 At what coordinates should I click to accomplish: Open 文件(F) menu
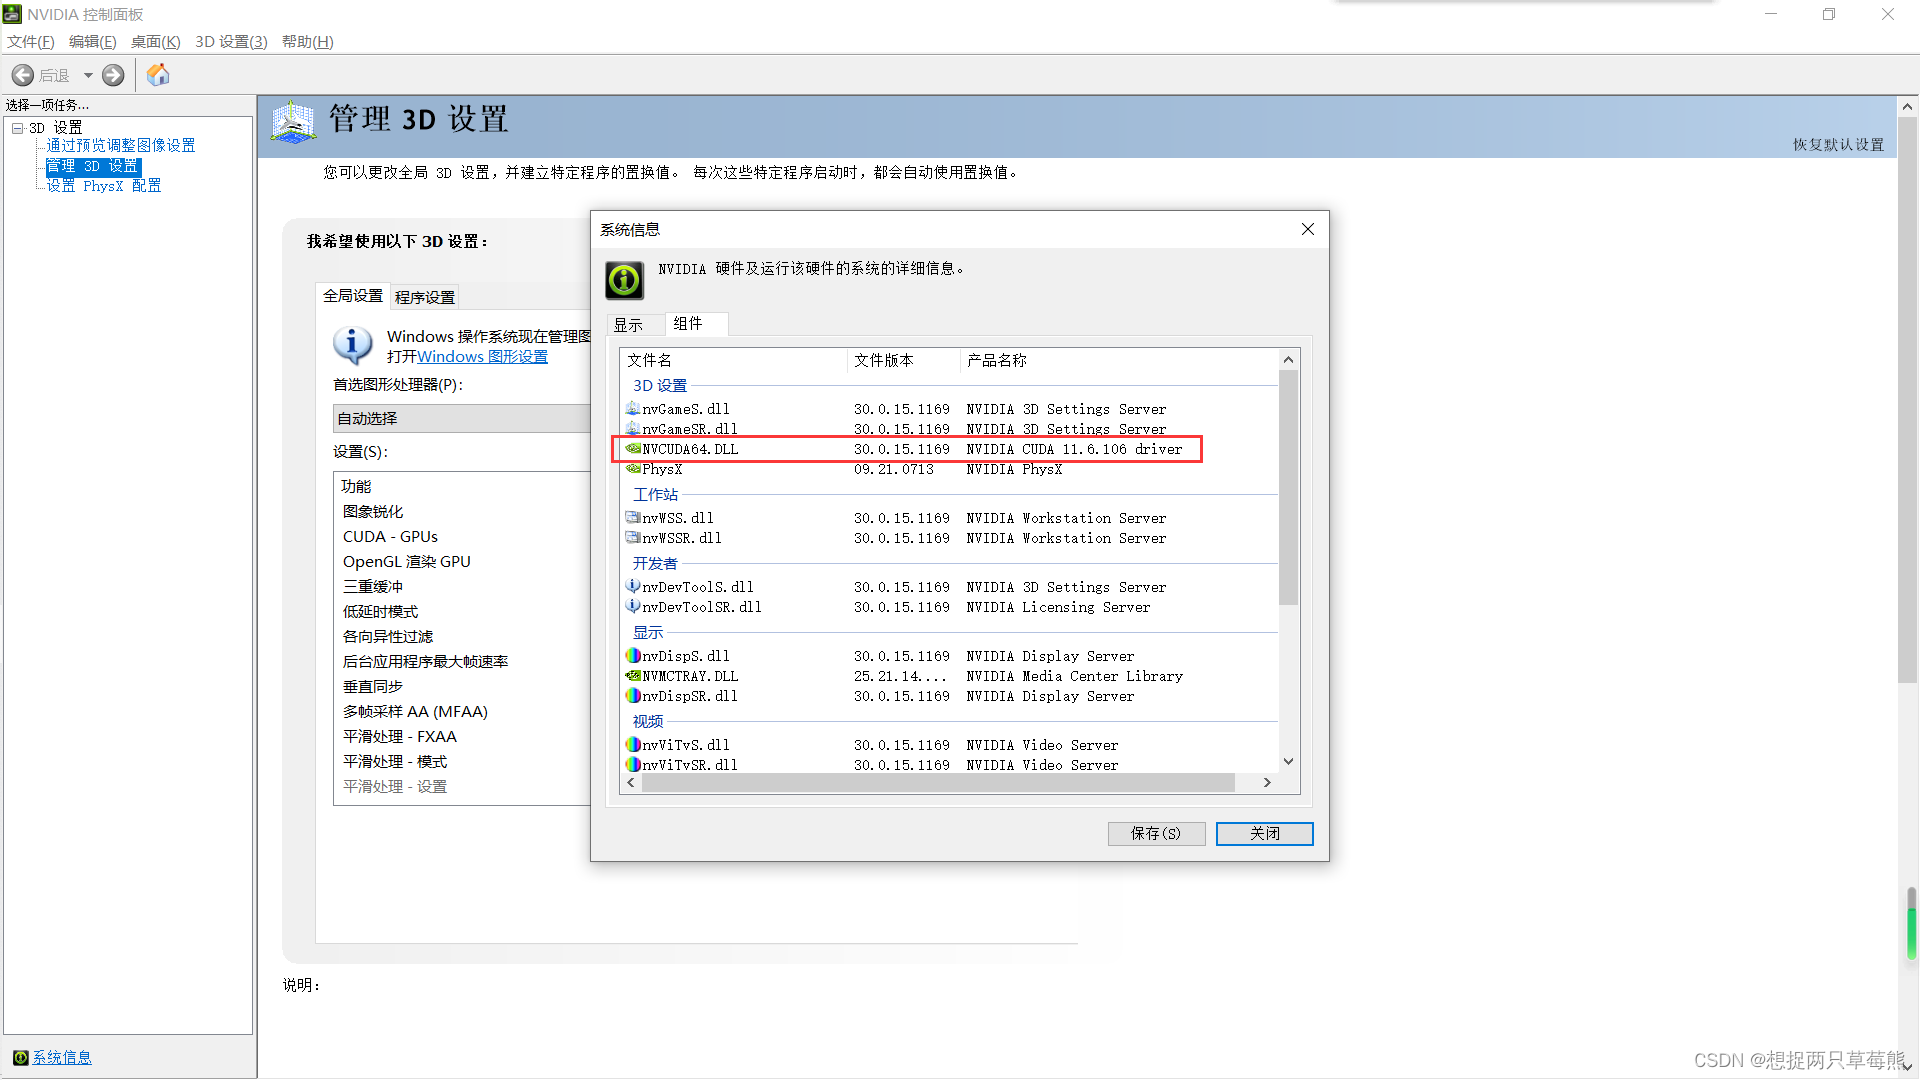click(x=31, y=41)
